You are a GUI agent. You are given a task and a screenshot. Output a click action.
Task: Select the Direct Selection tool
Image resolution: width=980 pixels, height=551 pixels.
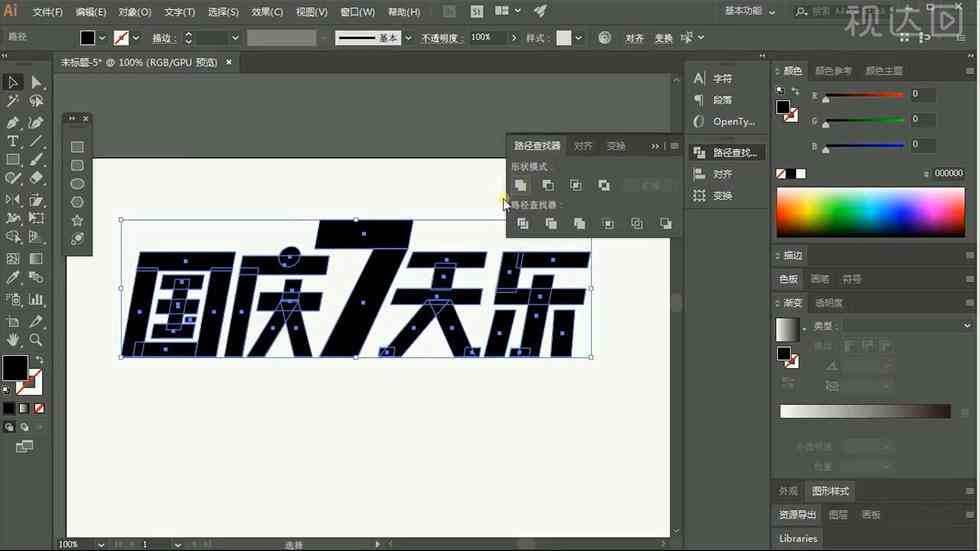[x=36, y=82]
